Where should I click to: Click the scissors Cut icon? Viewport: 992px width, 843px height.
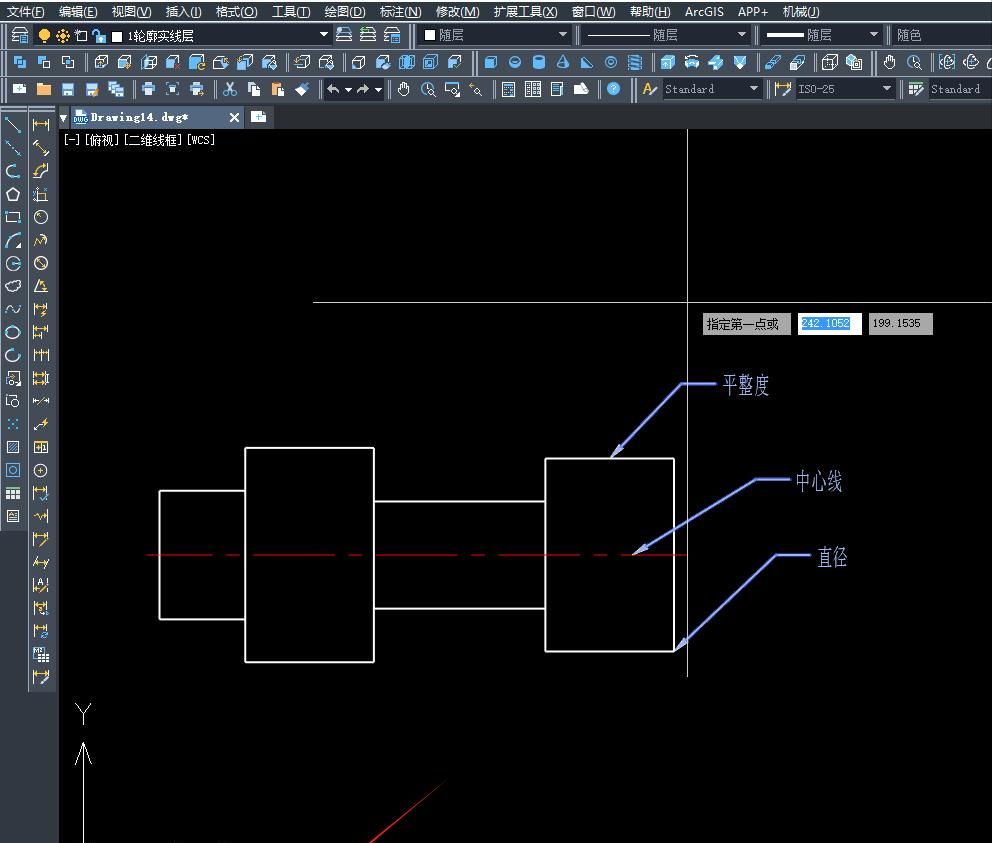coord(230,89)
